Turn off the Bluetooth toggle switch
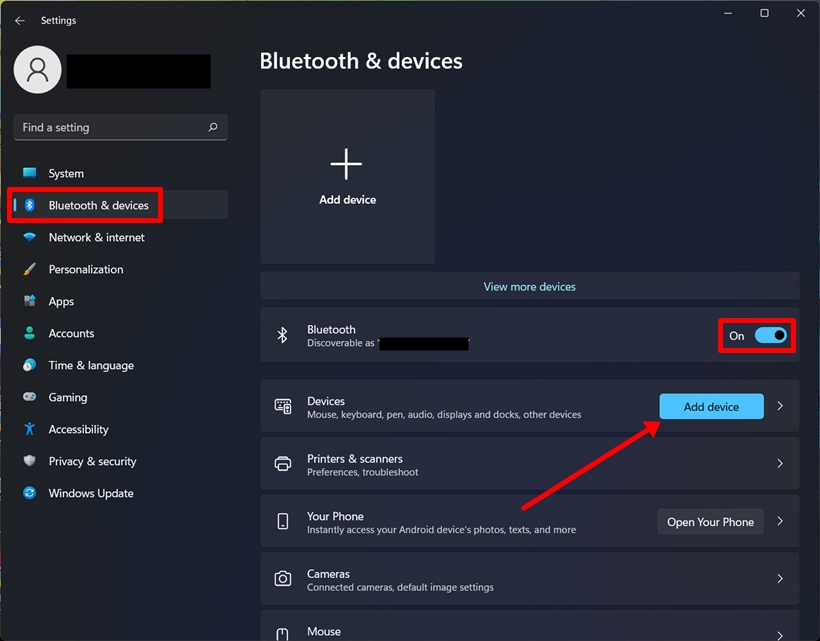 click(771, 335)
